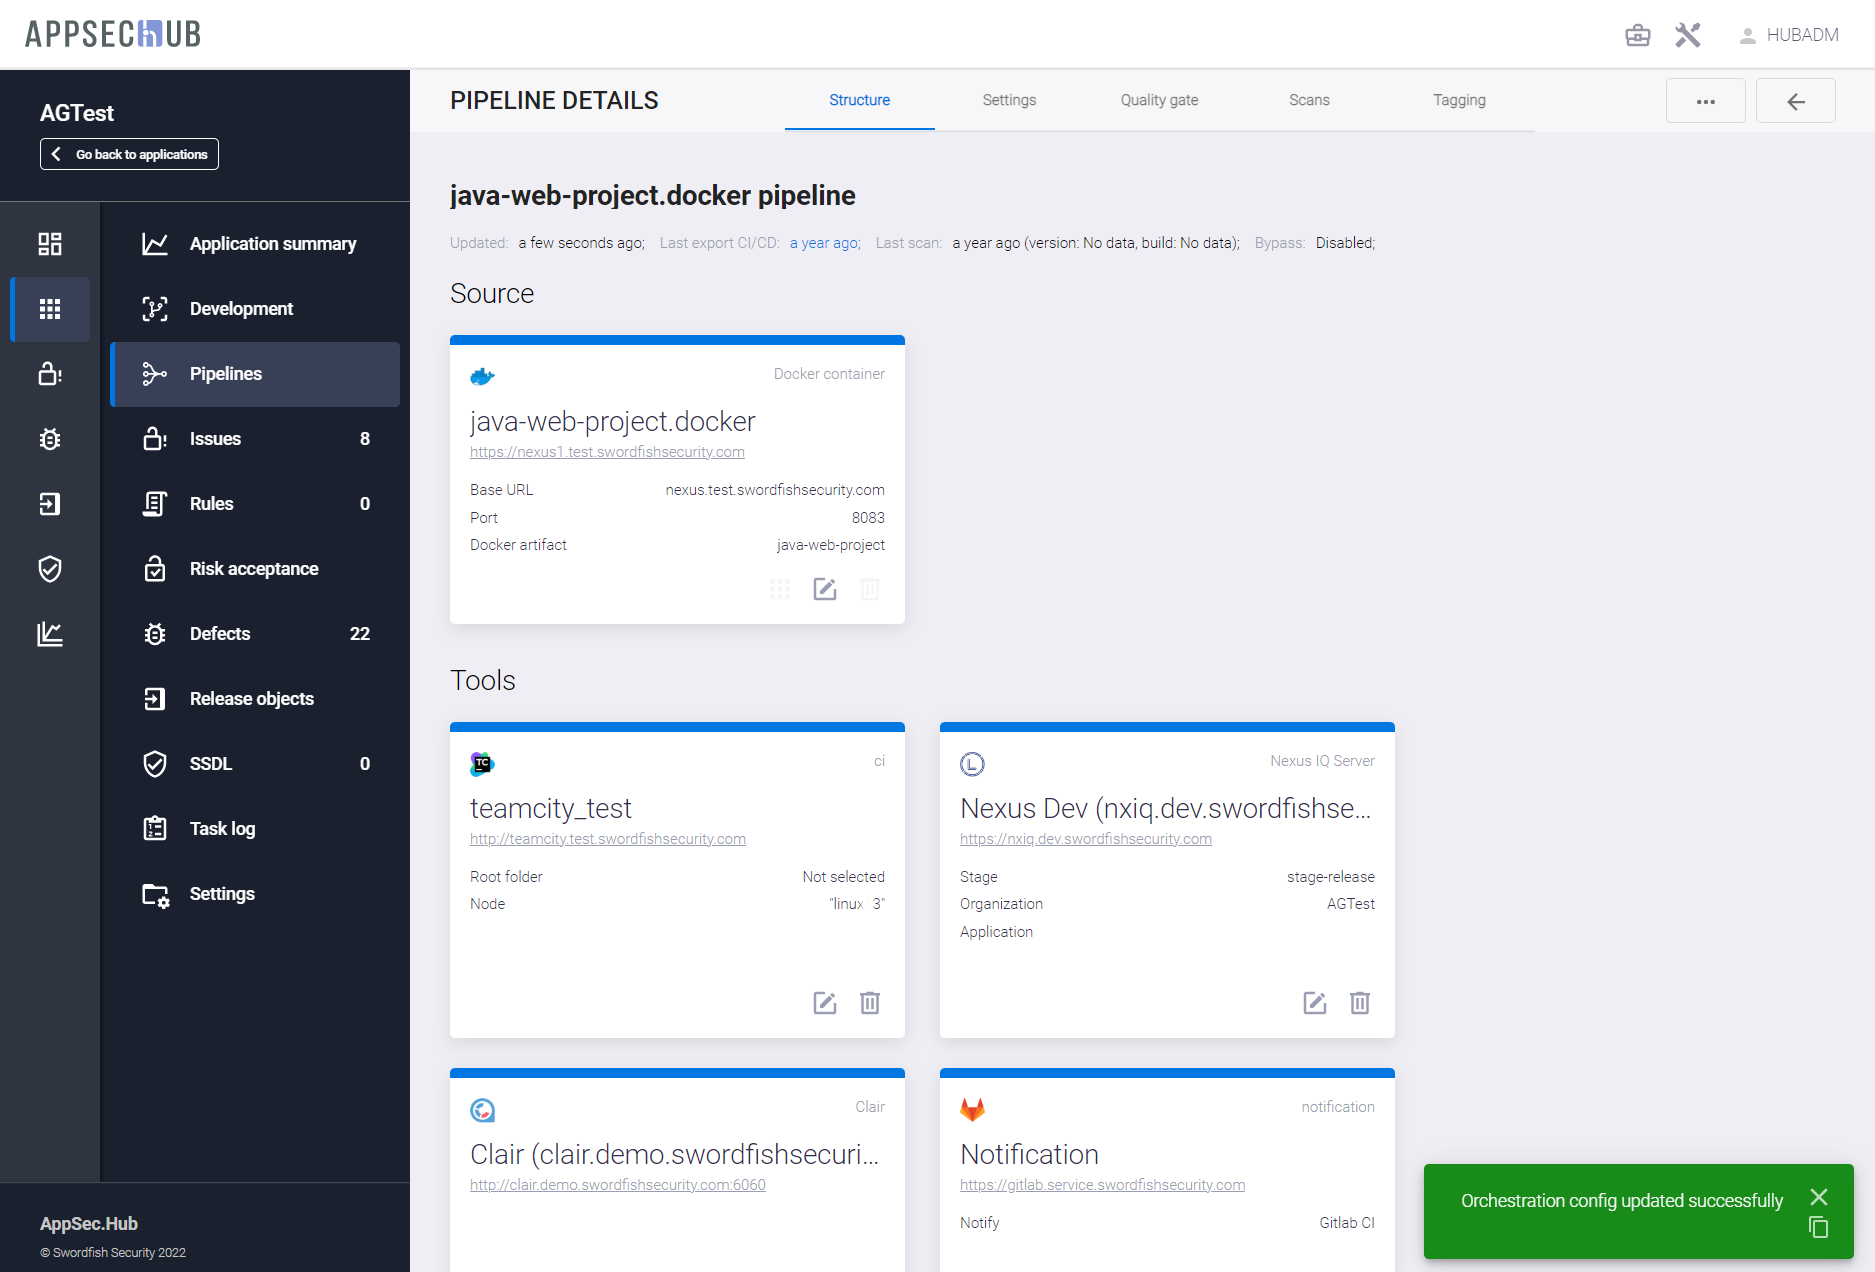Open the teamcity.test.swordfishsecurity.com link
Viewport: 1875px width, 1272px height.
click(x=608, y=839)
